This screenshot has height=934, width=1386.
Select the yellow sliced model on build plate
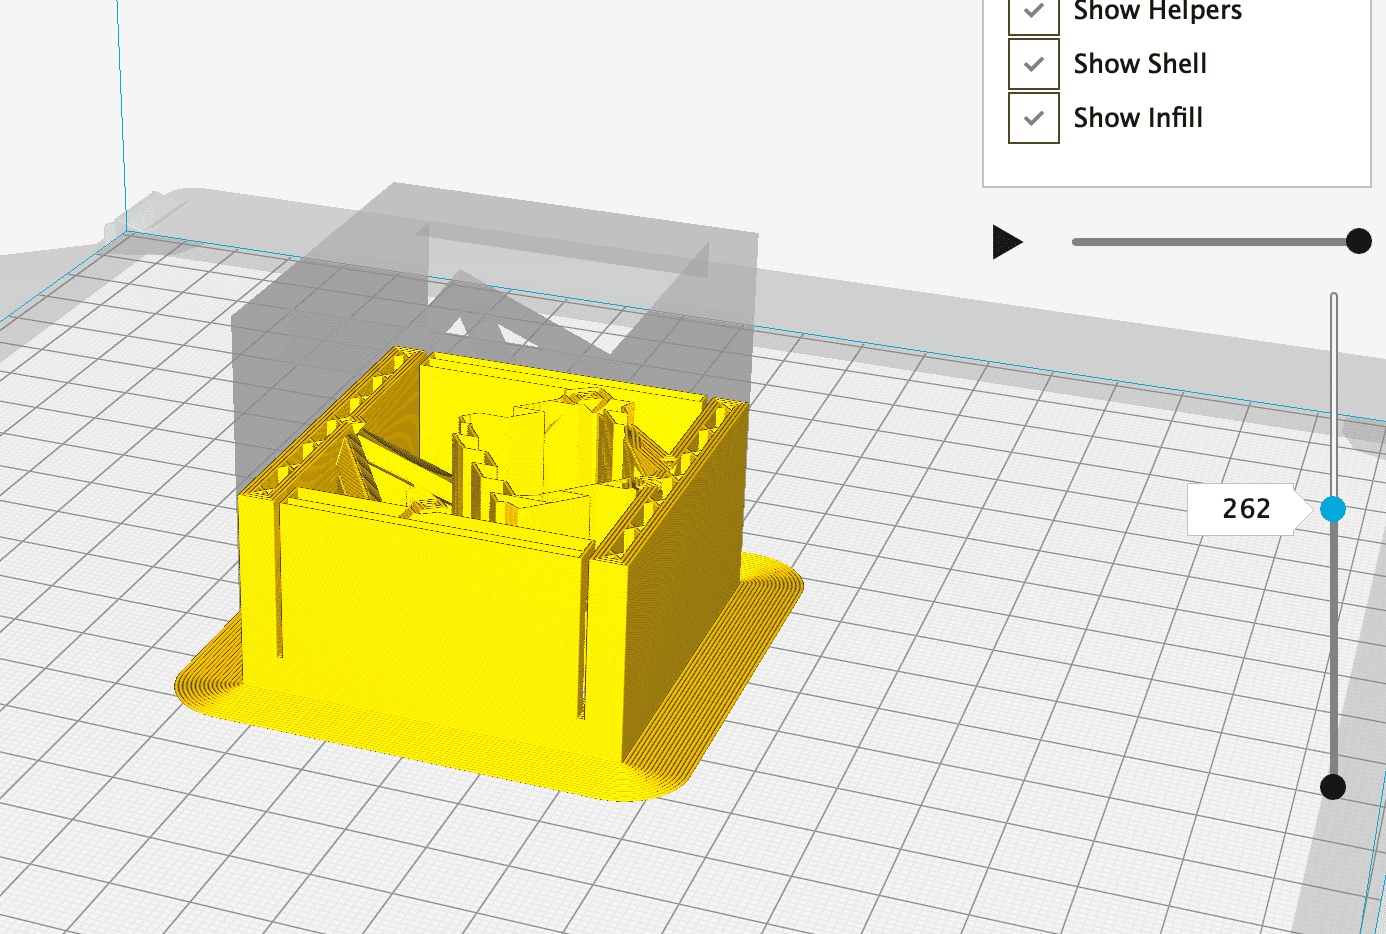[489, 573]
